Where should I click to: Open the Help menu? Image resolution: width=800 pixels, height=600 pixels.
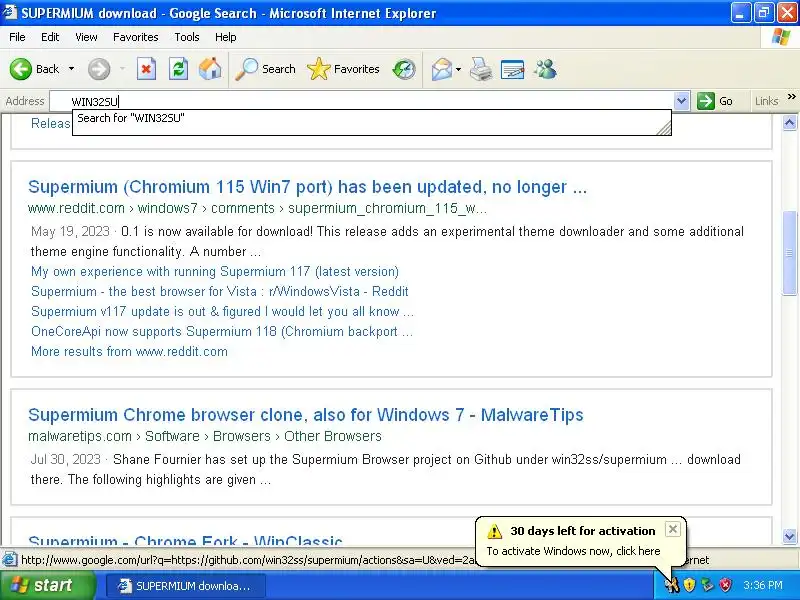tap(226, 37)
